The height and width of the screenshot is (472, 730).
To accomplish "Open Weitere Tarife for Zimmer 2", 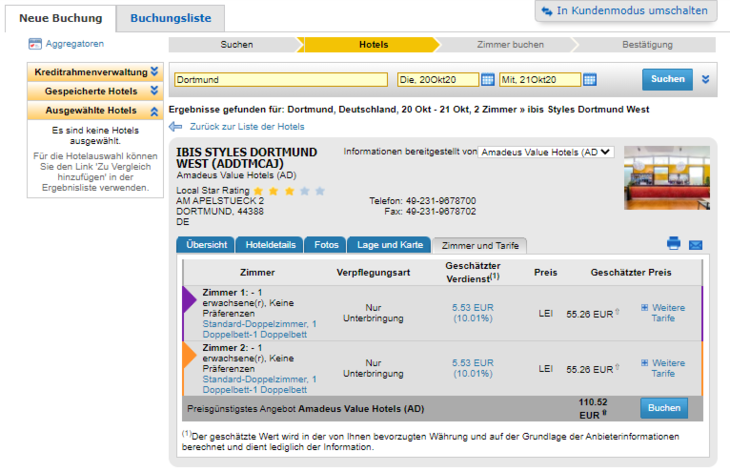I will (x=668, y=368).
